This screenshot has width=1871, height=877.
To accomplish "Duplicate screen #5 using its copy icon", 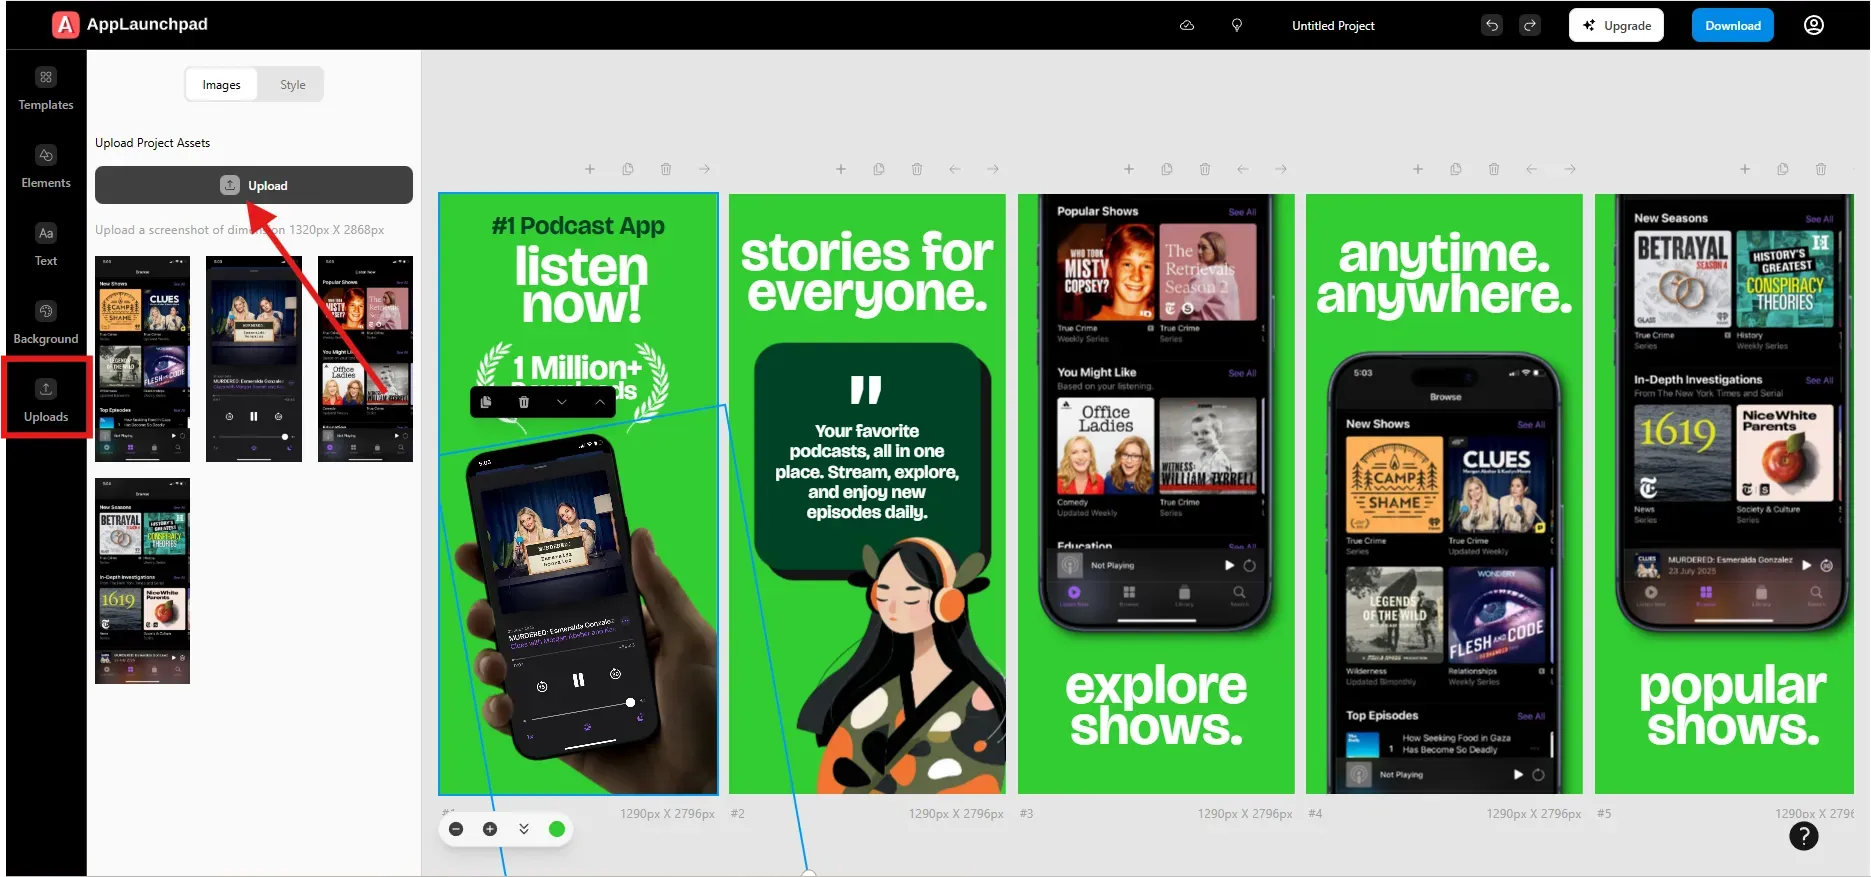I will (1783, 169).
